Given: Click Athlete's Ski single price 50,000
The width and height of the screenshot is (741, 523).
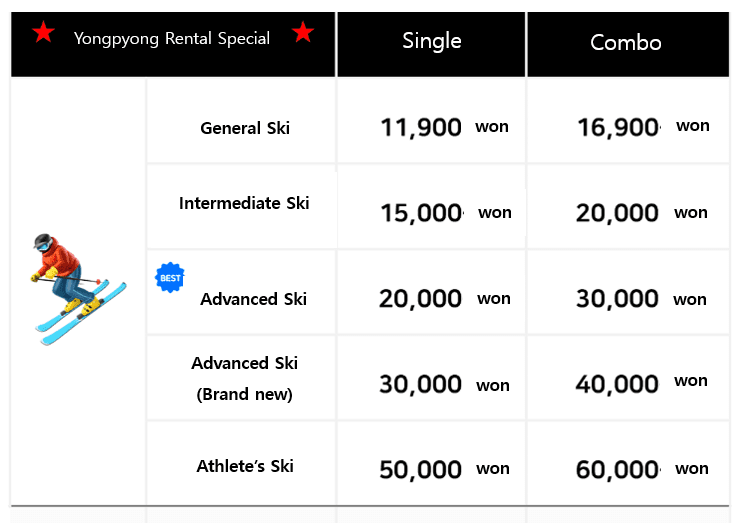Looking at the screenshot, I should click(420, 469).
